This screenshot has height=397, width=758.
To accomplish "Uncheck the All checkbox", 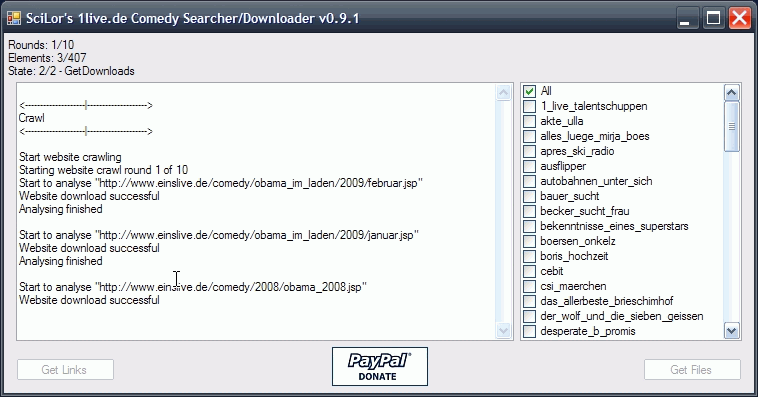I will coord(530,91).
